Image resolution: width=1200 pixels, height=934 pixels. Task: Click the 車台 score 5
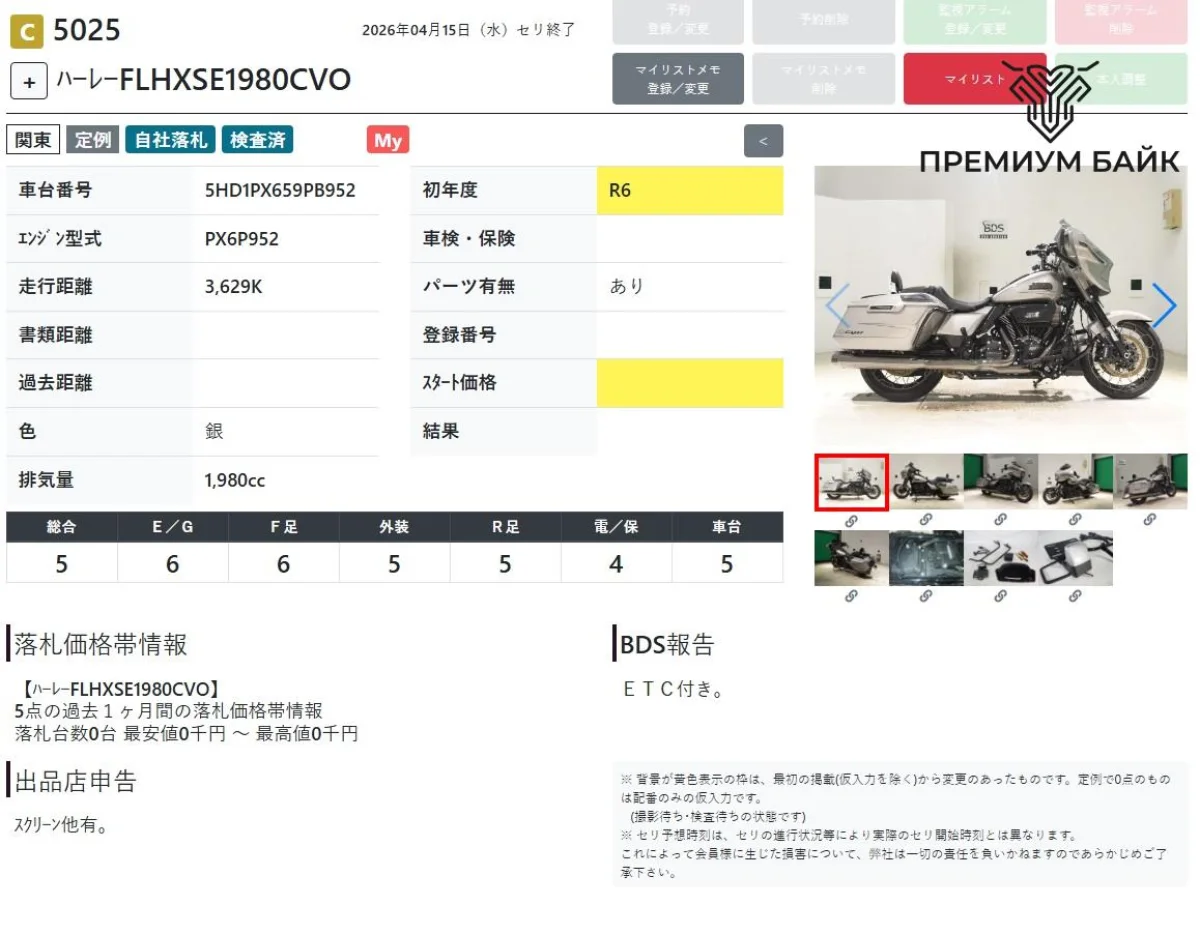coord(727,565)
